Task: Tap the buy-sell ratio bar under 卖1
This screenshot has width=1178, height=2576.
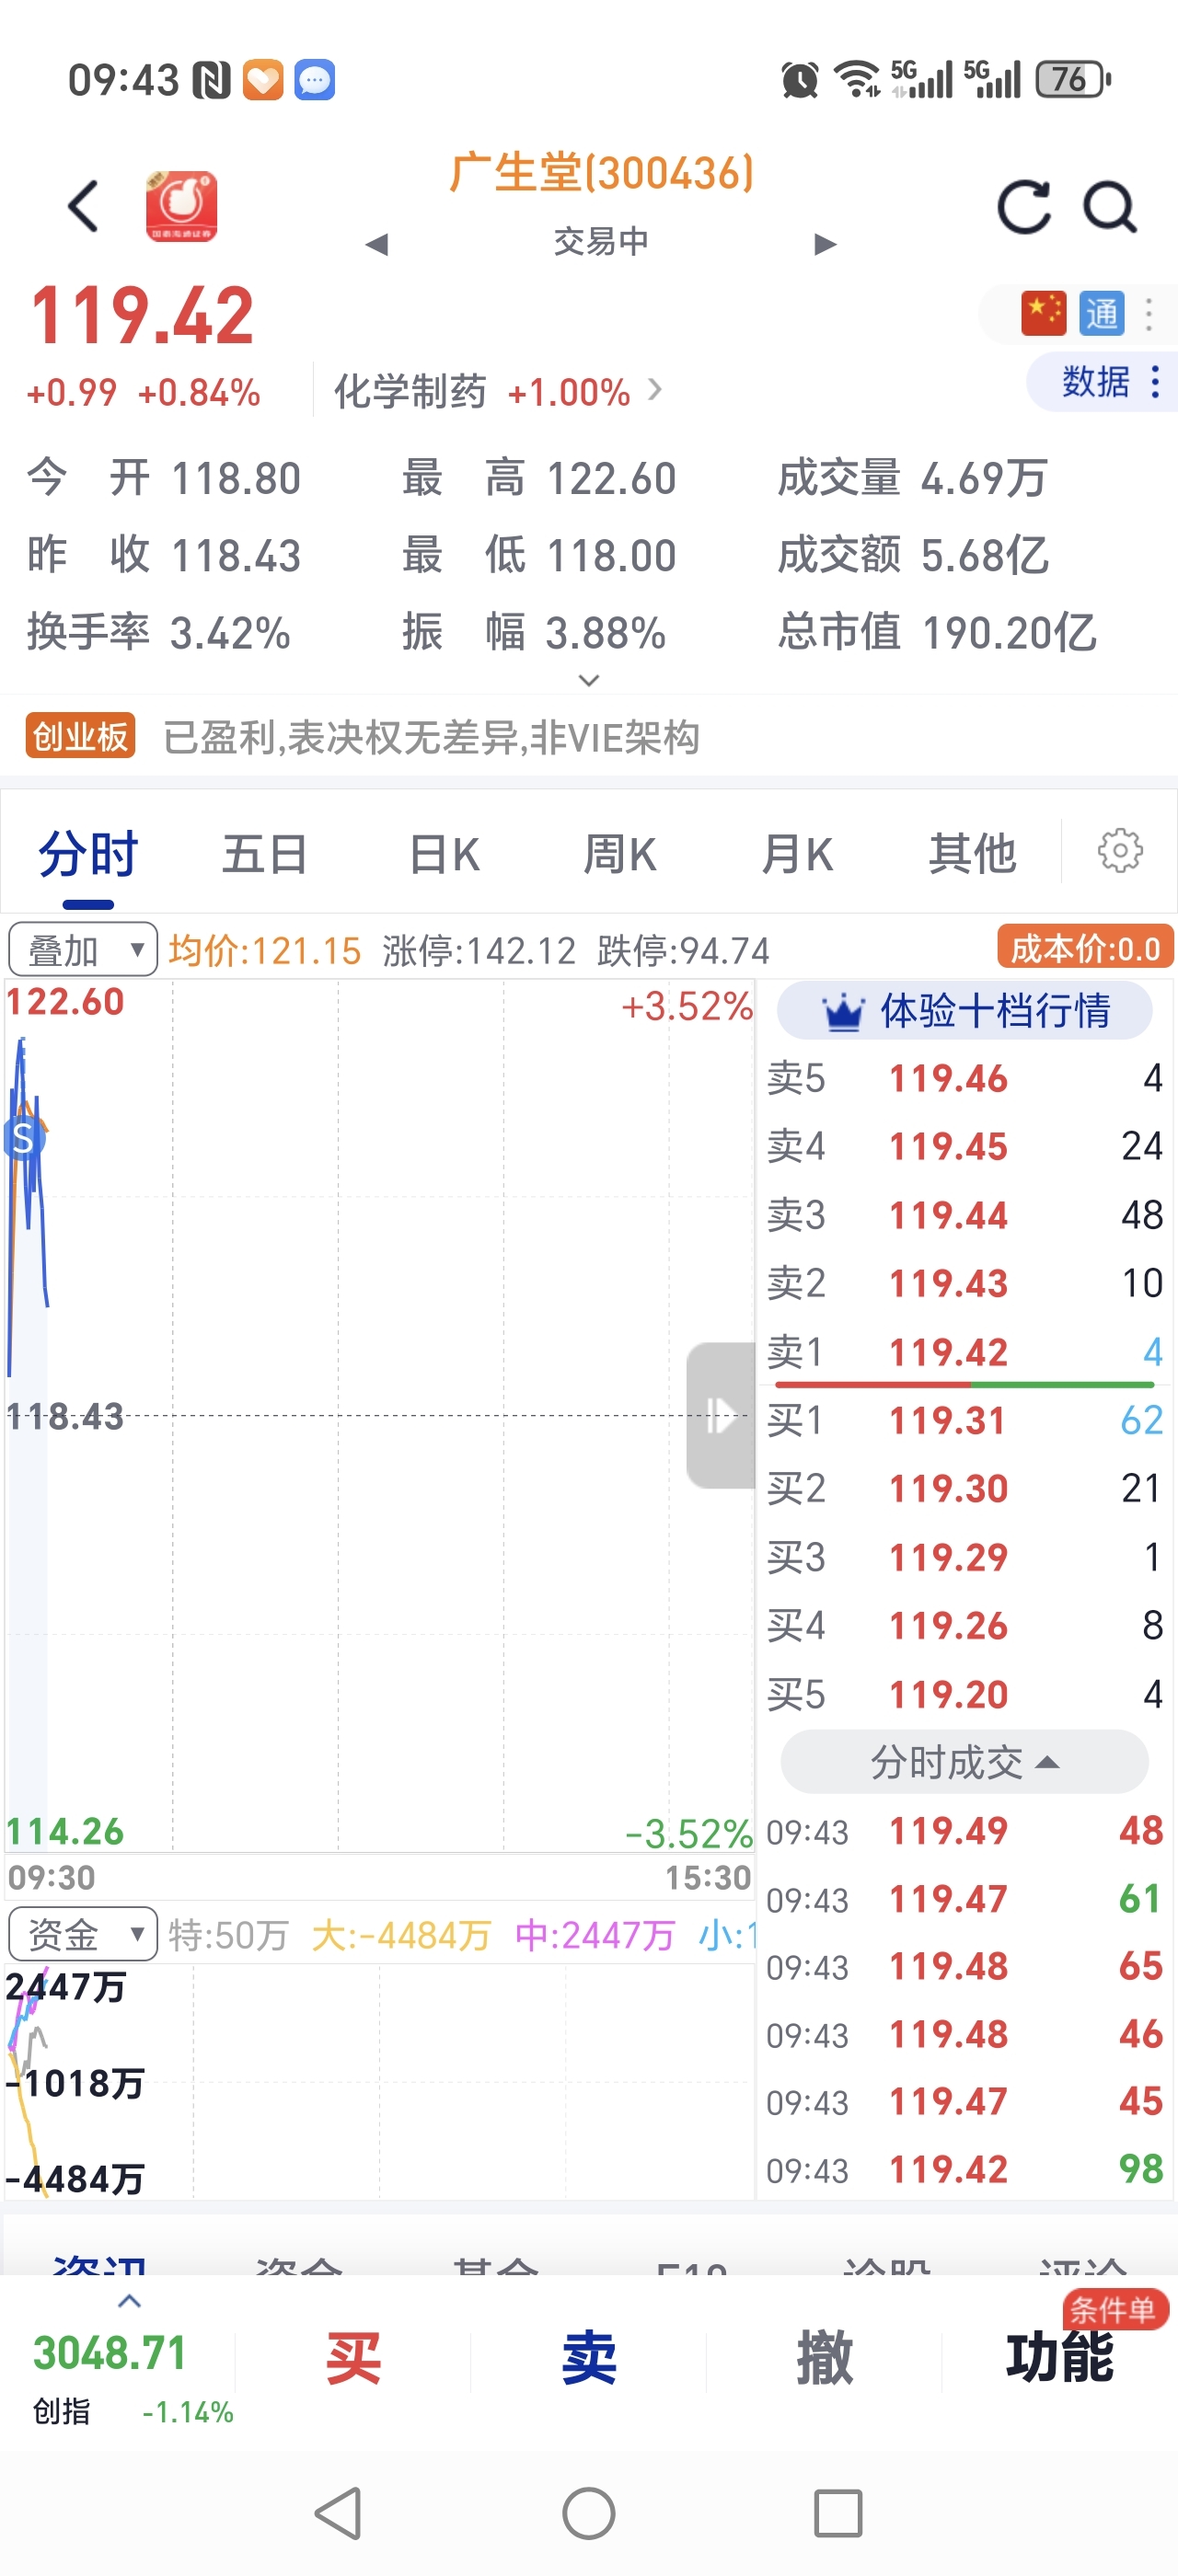Action: click(964, 1385)
